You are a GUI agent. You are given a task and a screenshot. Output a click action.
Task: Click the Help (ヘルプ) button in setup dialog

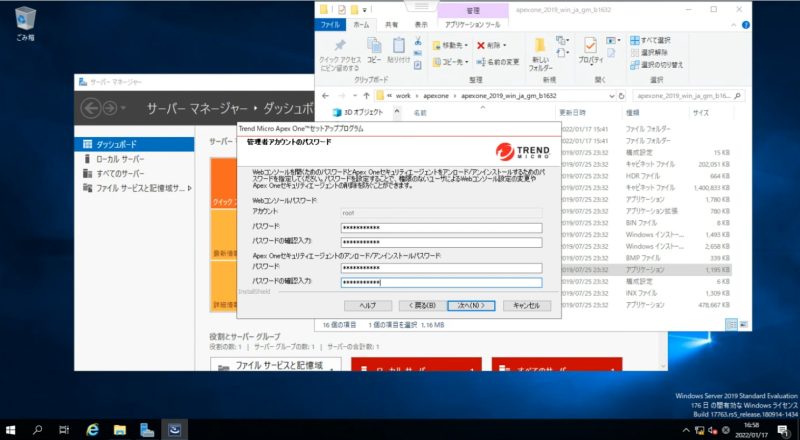[368, 305]
